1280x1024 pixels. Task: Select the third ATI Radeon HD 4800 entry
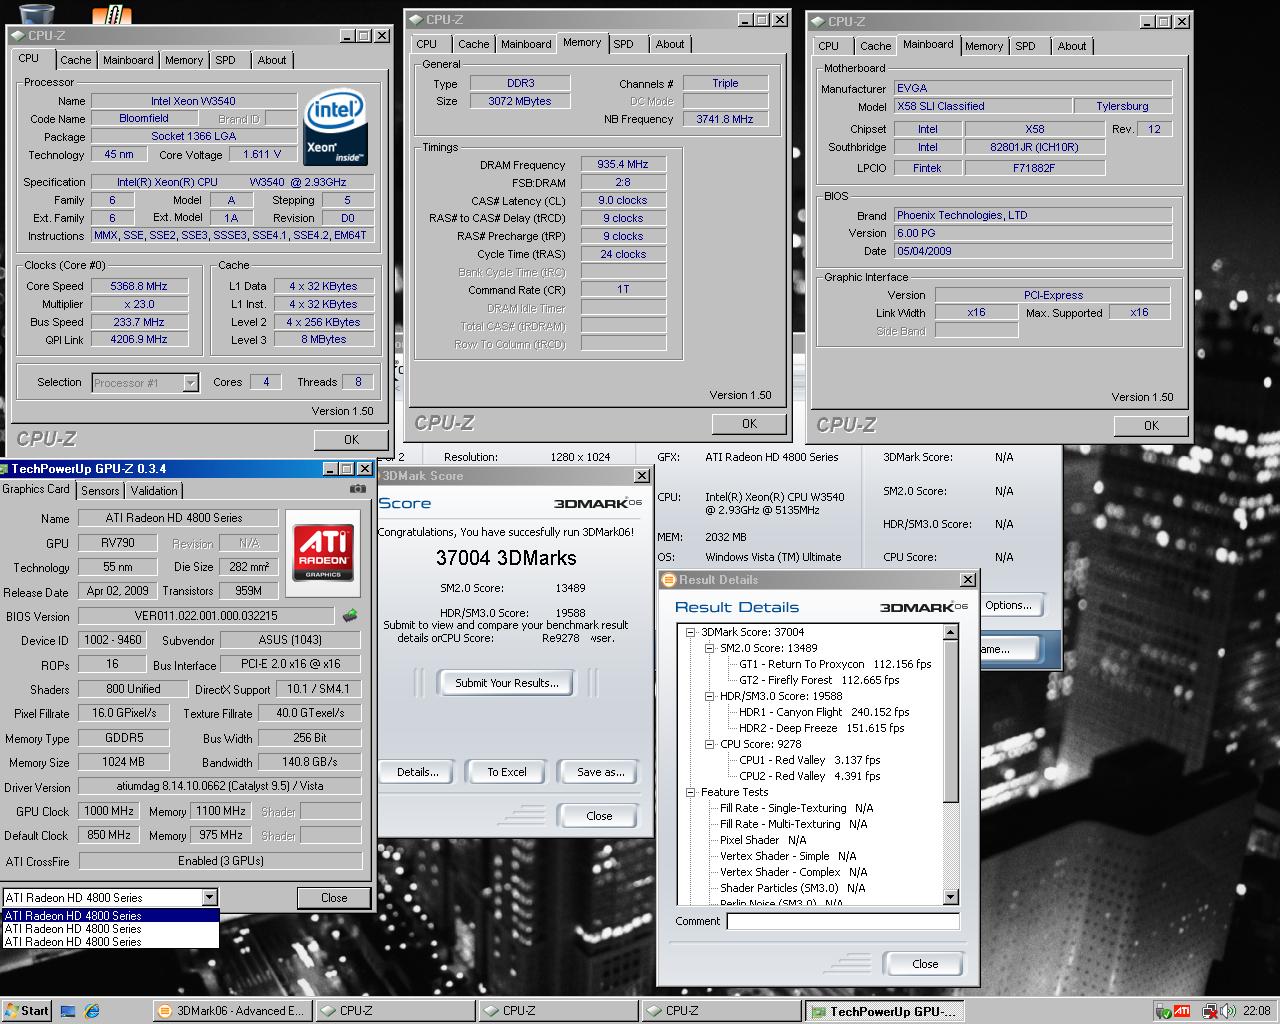(x=110, y=941)
